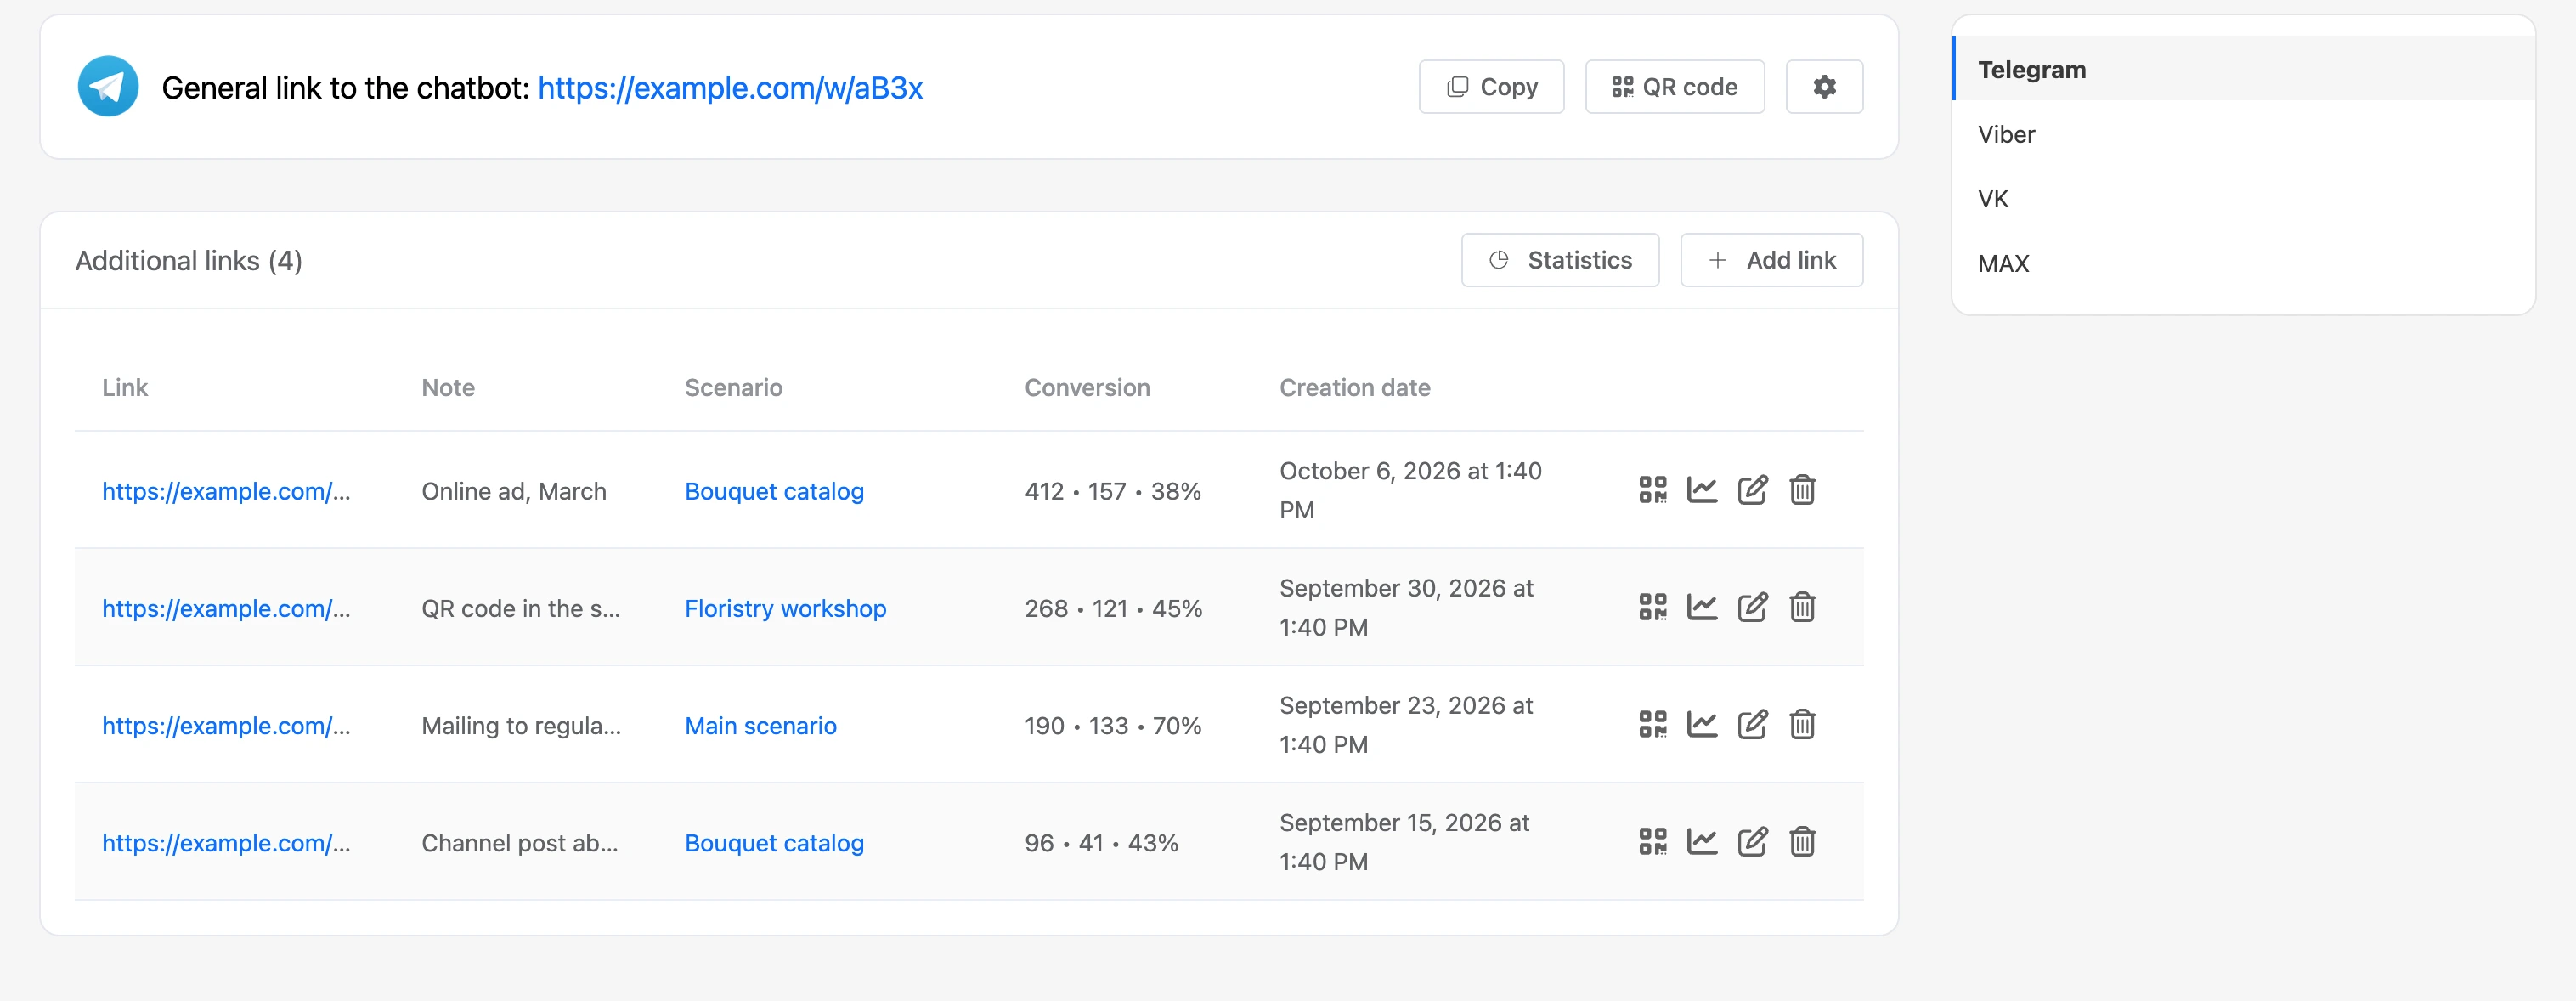2576x1001 pixels.
Task: Open Bouquet catalog scenario for Channel post row
Action: click(x=774, y=843)
